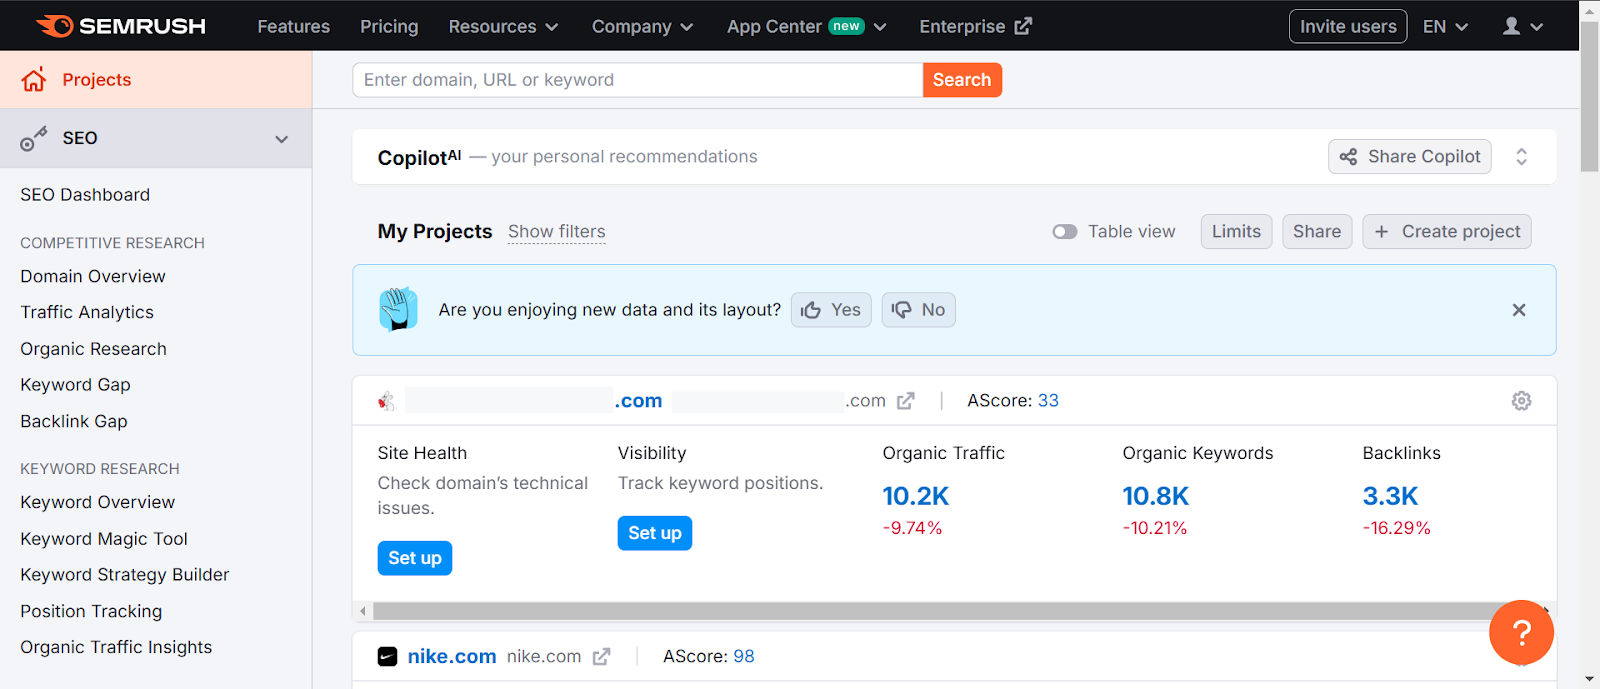Viewport: 1600px width, 689px height.
Task: Click horizontal scrollbar left arrow
Action: click(x=363, y=611)
